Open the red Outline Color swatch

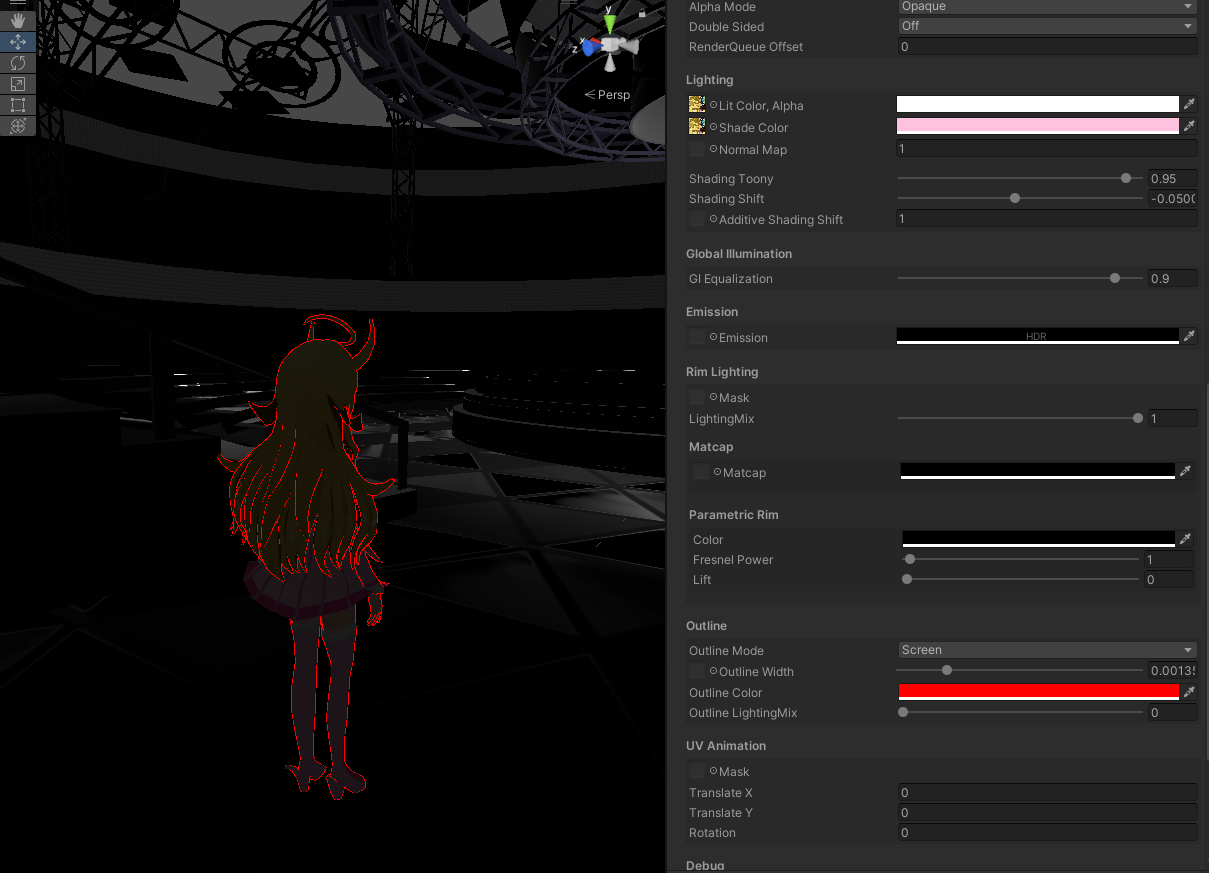coord(1038,692)
